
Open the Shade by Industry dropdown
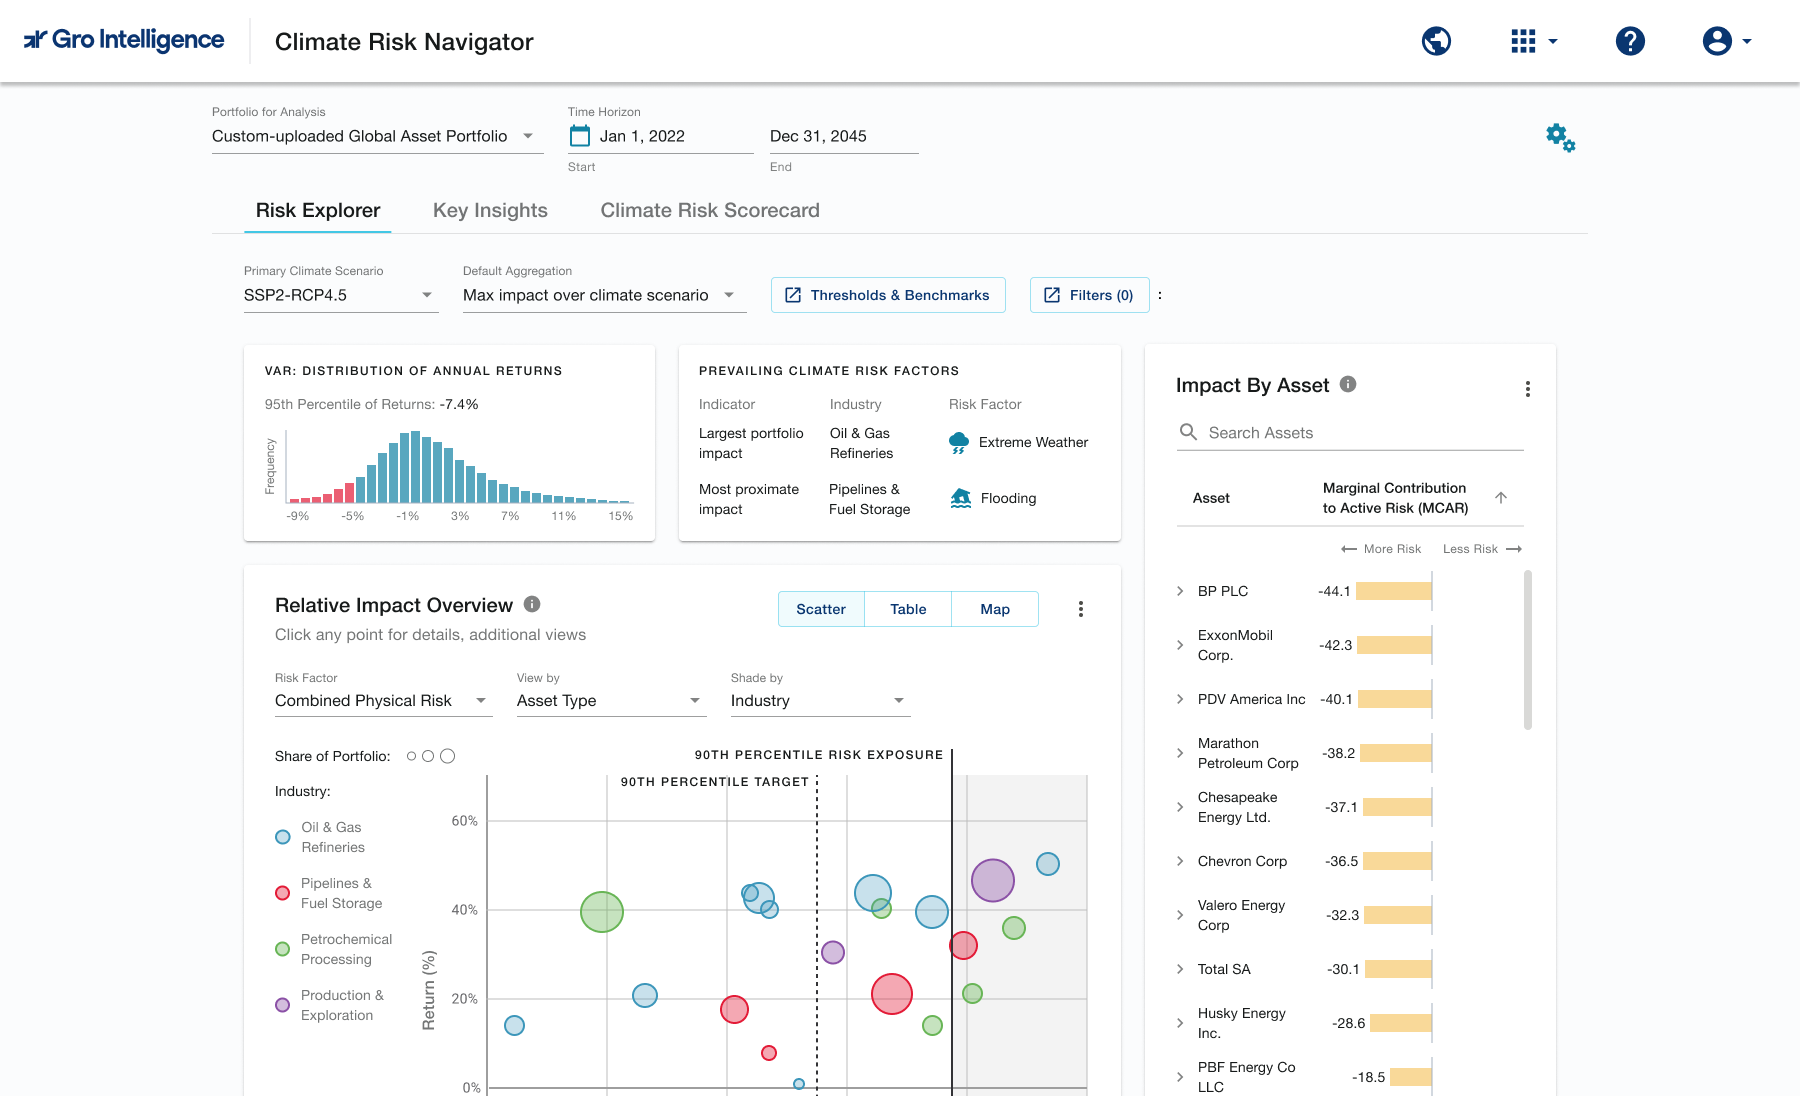[820, 701]
